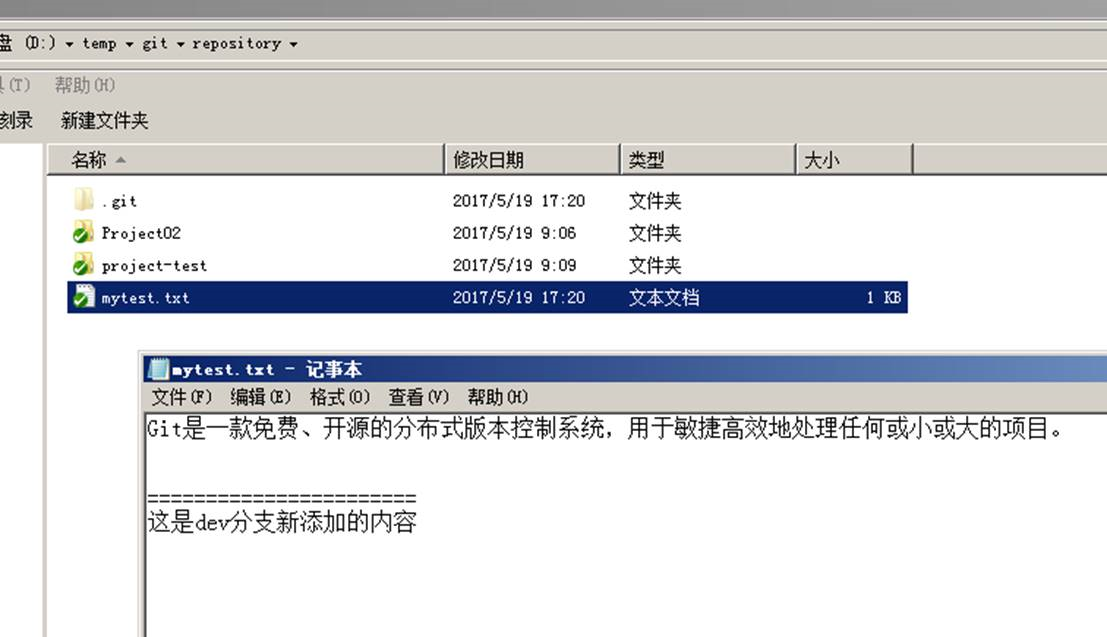The width and height of the screenshot is (1107, 637).
Task: Select the project-test folder icon
Action: [x=83, y=264]
